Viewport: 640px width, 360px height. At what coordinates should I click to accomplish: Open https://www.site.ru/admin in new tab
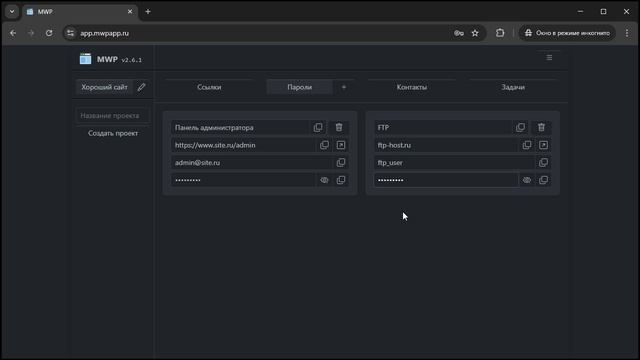pos(341,145)
